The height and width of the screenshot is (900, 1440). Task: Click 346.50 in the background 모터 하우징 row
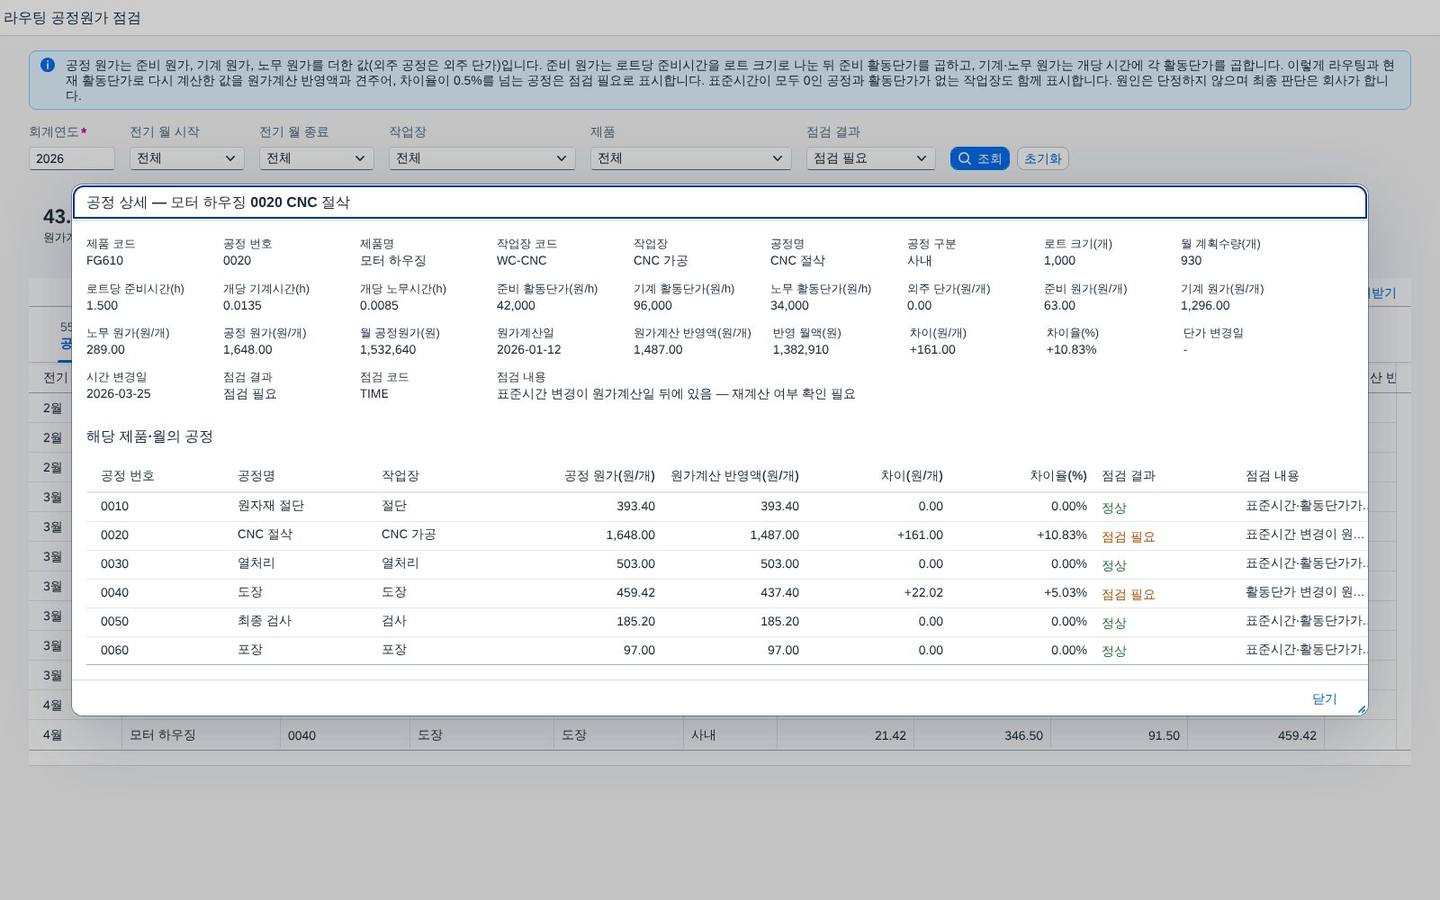coord(1023,736)
